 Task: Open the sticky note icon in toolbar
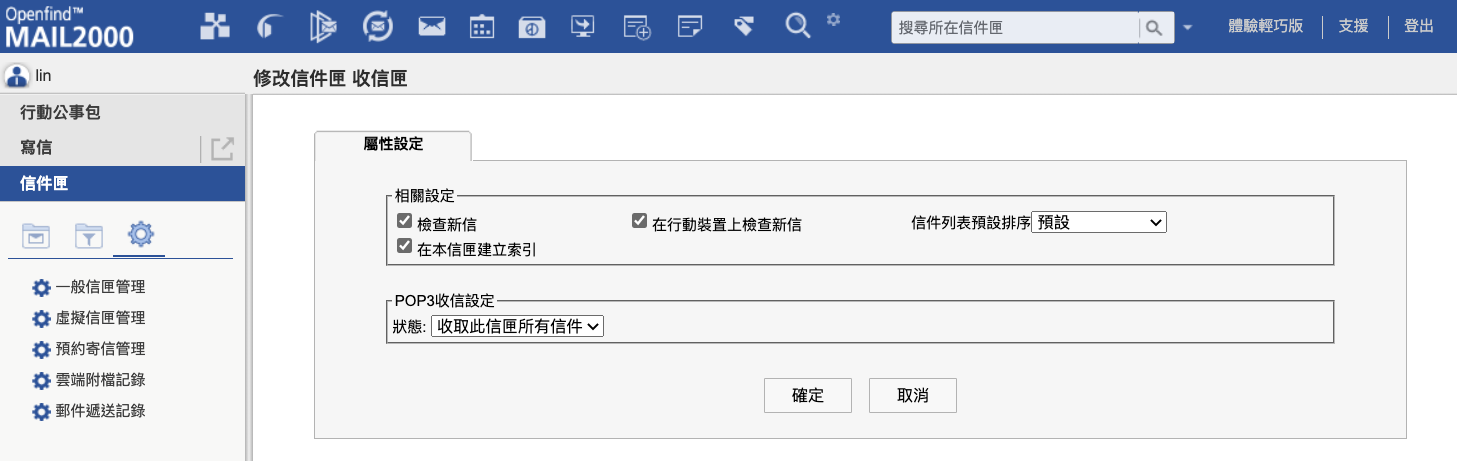tap(690, 27)
